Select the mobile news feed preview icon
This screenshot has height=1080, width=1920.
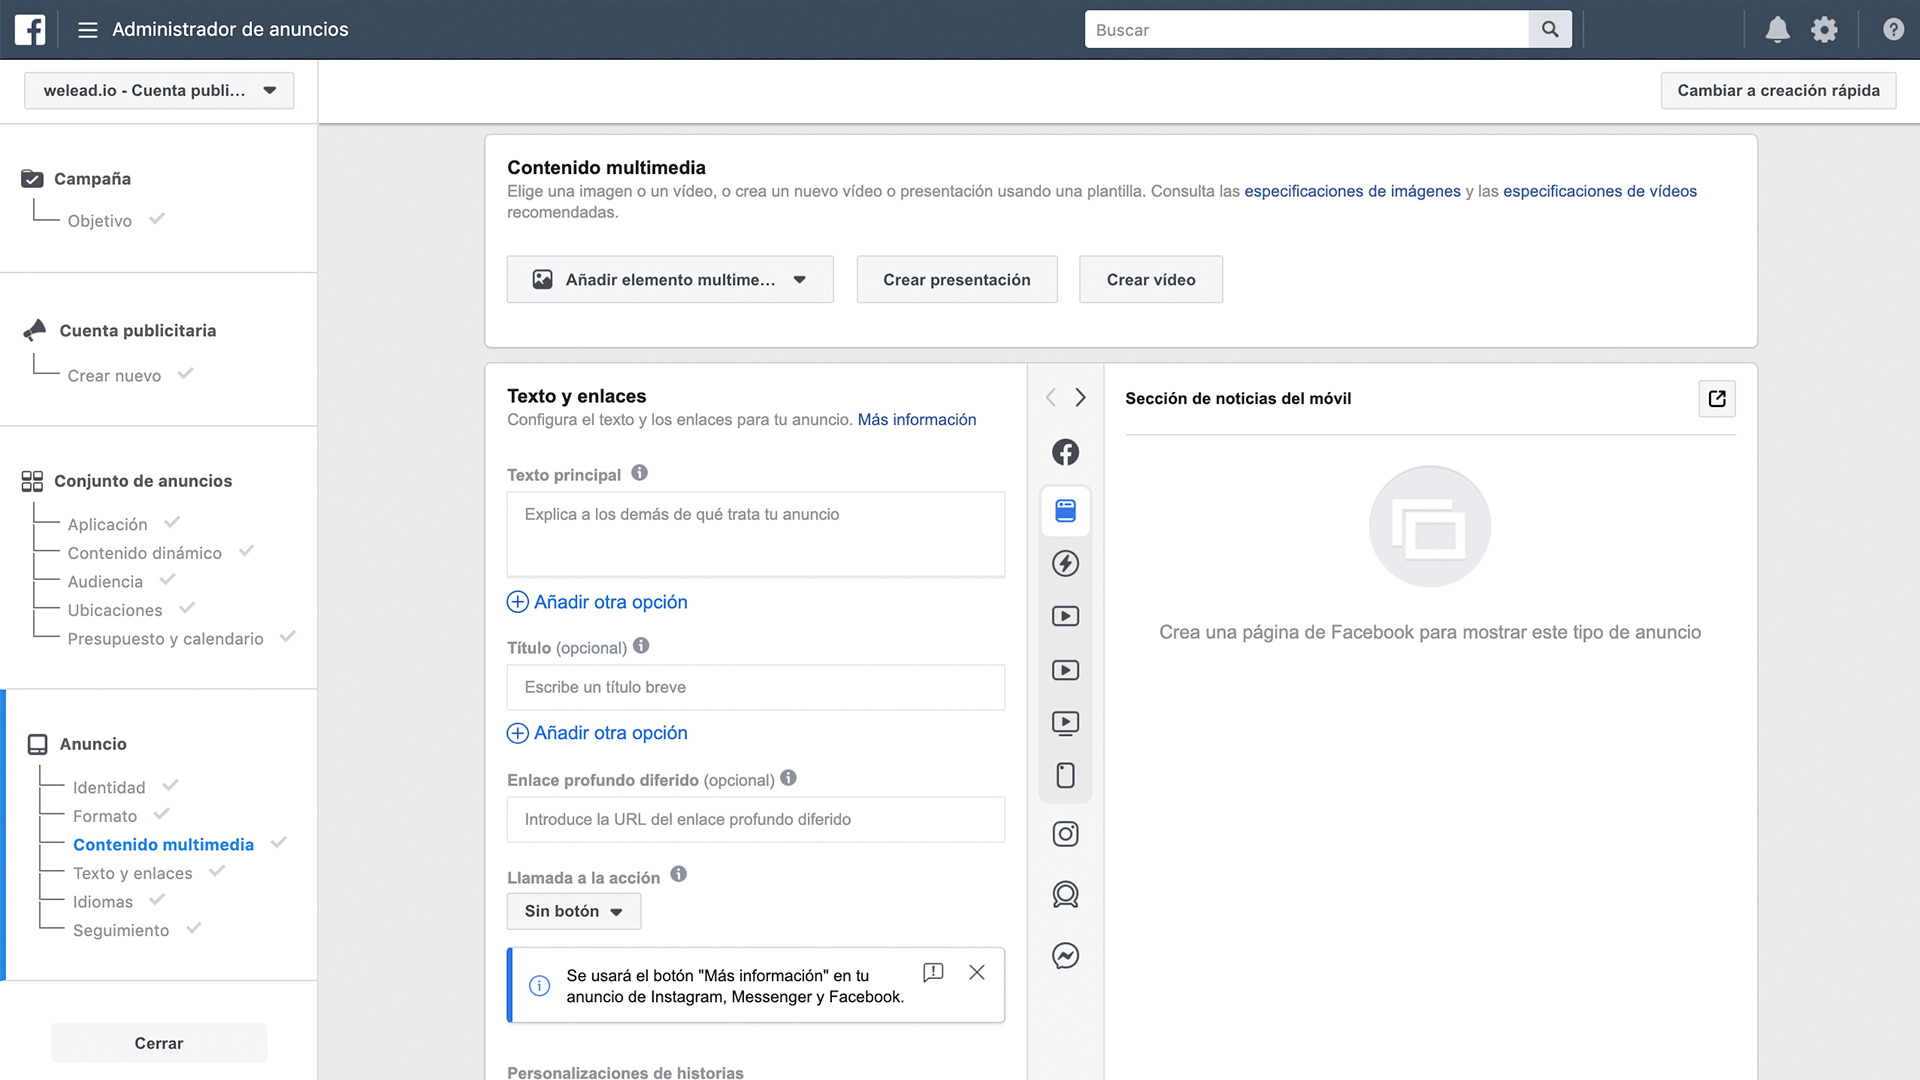click(1066, 511)
